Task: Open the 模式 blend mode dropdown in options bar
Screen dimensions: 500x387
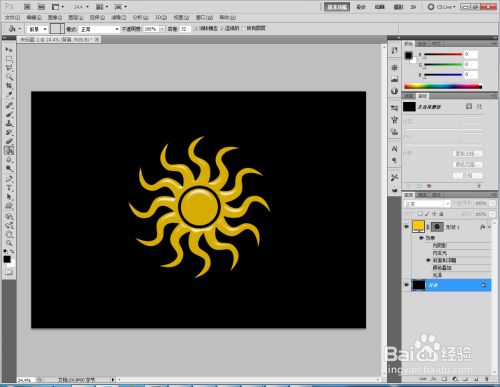Action: tap(99, 29)
